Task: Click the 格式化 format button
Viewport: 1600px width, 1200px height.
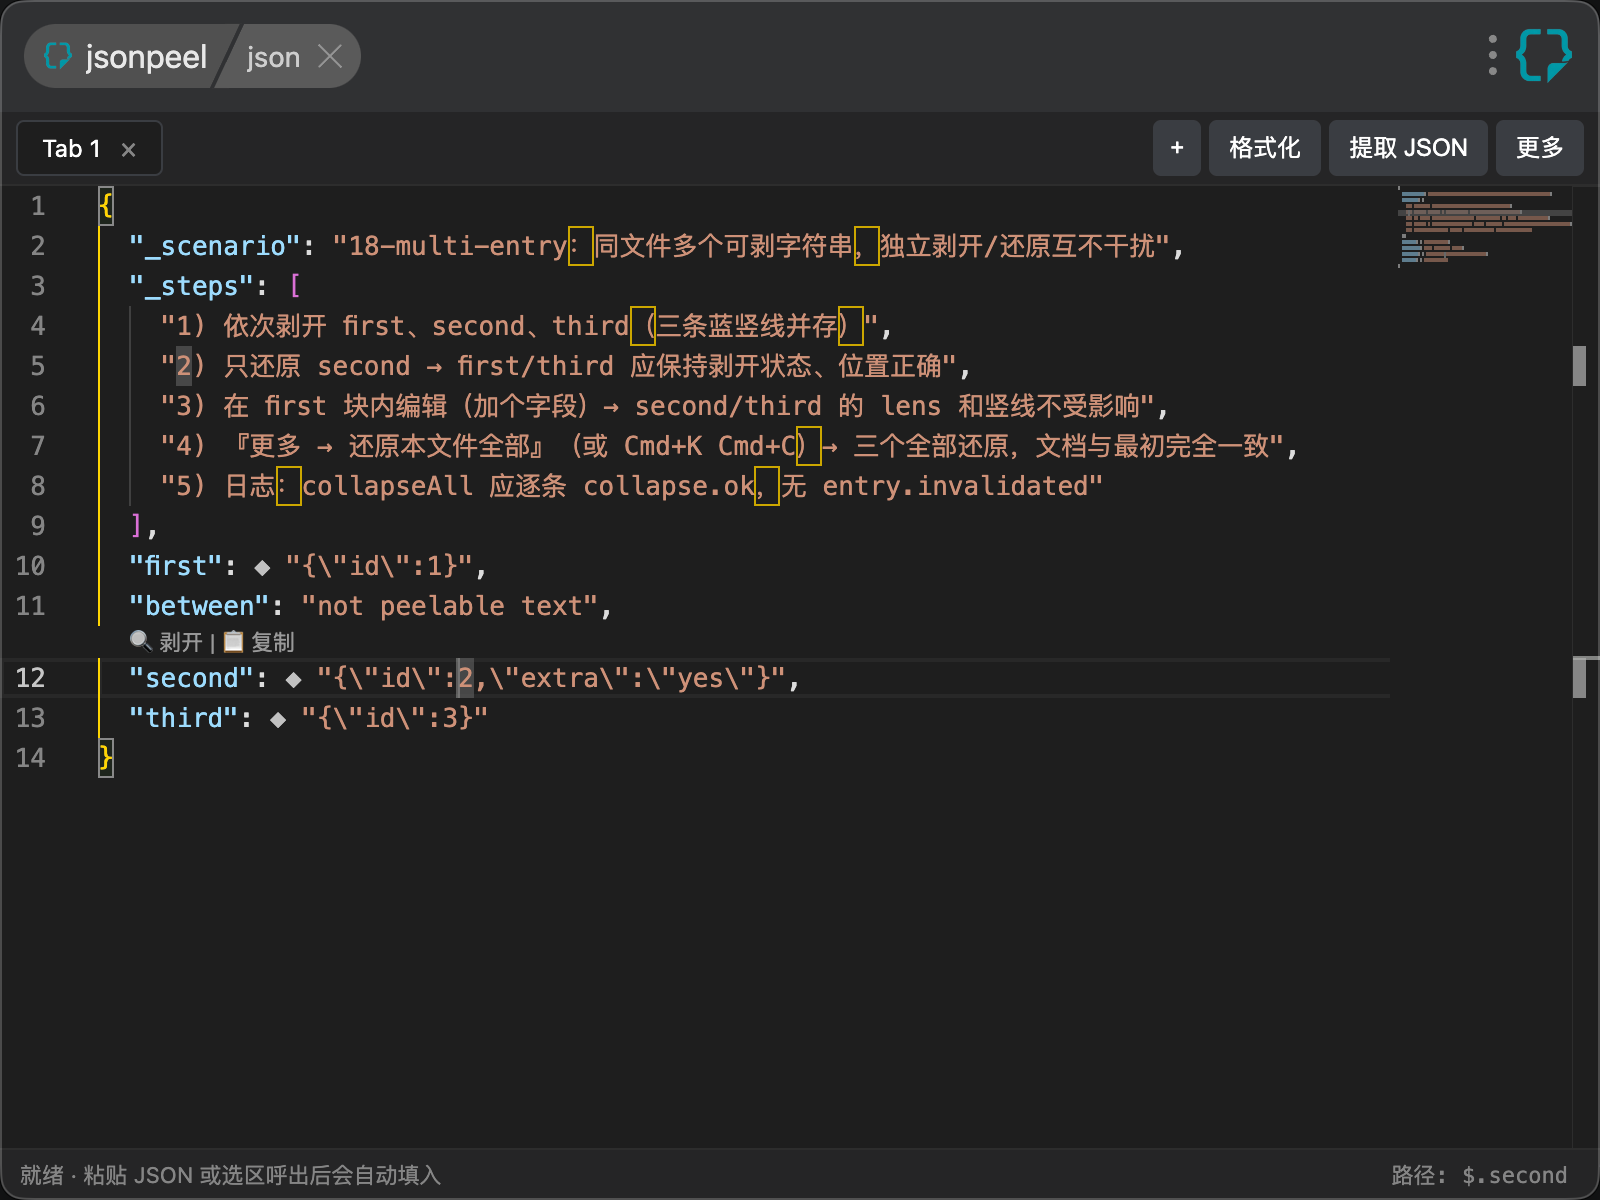Action: point(1264,148)
